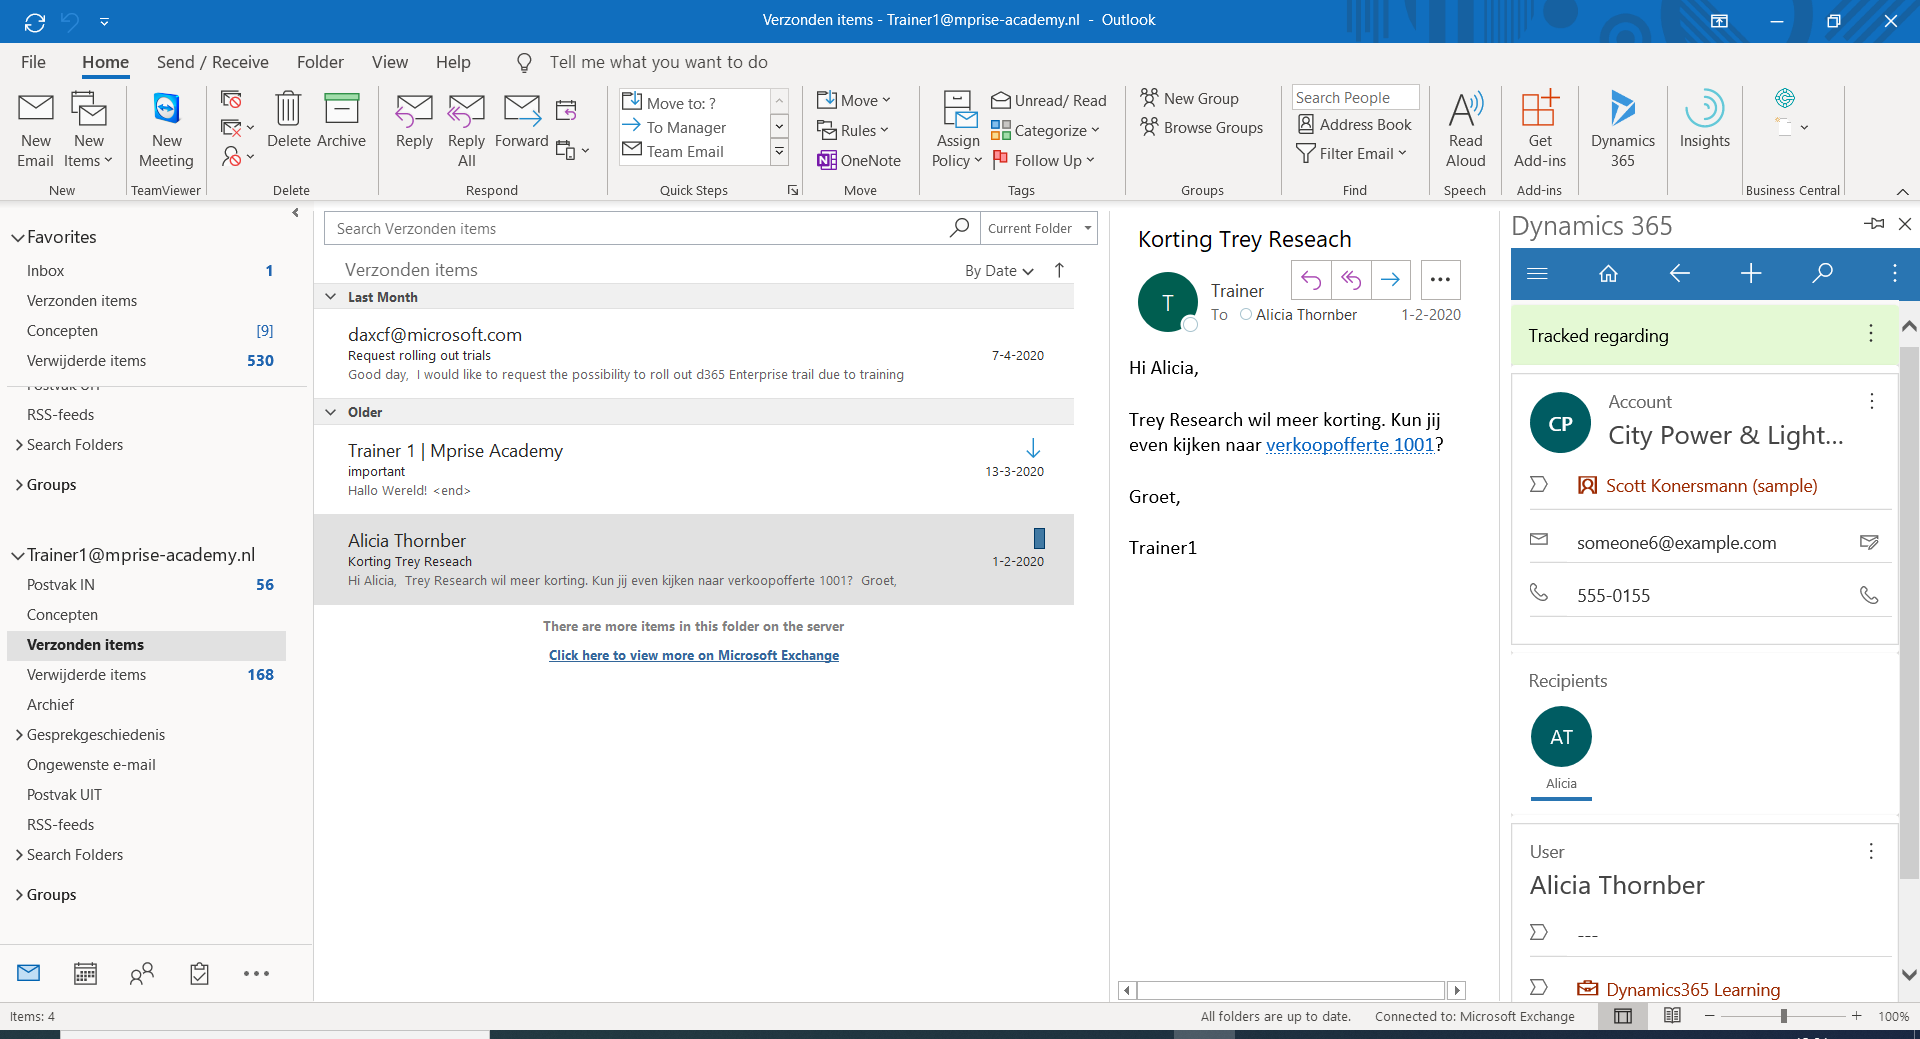Viewport: 1920px width, 1039px height.
Task: Switch to Calendar view in navigation bar
Action: pos(85,973)
